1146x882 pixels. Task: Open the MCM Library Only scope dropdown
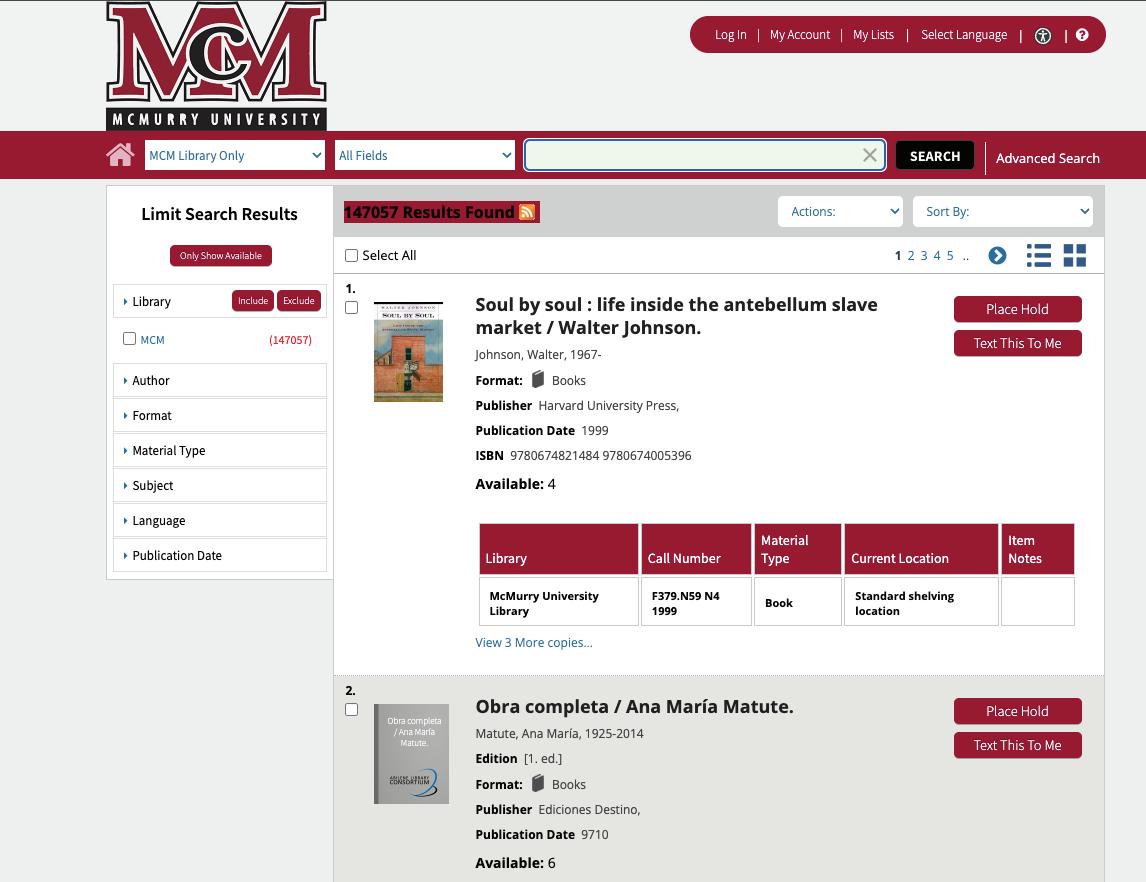coord(235,155)
